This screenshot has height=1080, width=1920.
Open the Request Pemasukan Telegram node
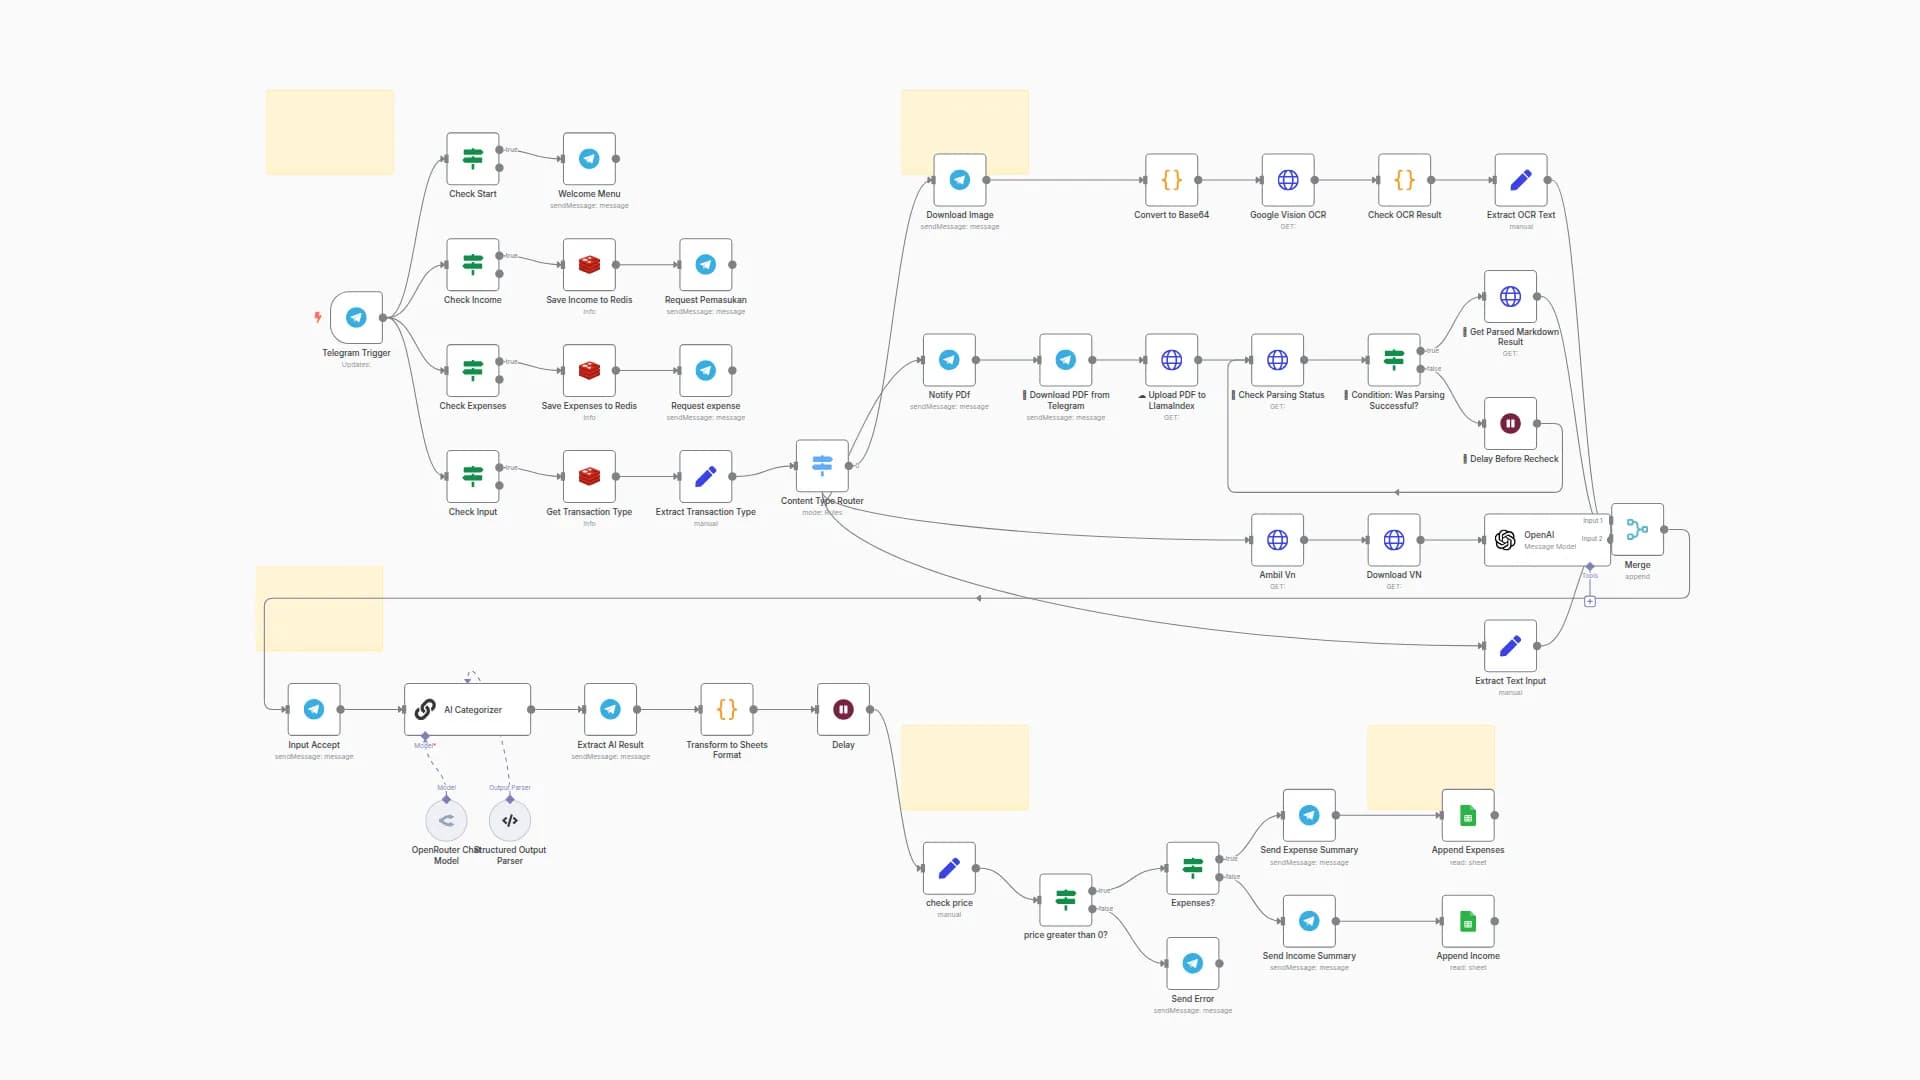coord(706,265)
